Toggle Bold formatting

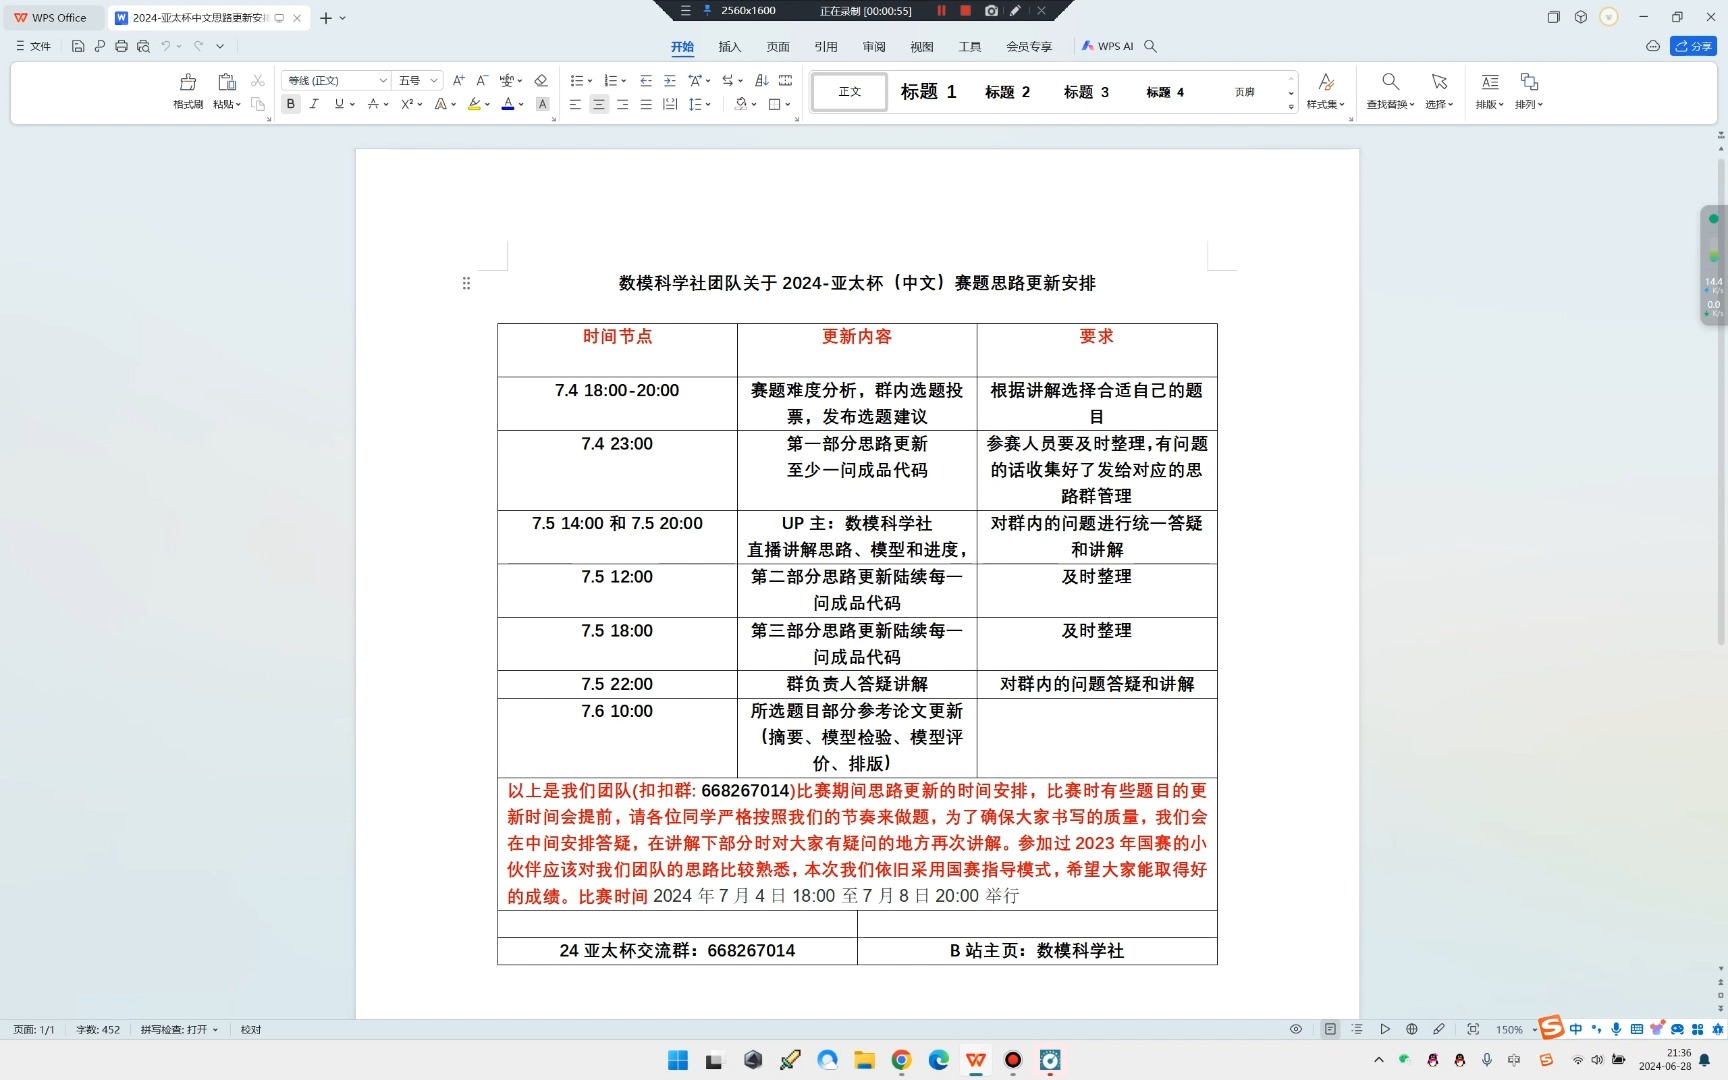pos(291,104)
